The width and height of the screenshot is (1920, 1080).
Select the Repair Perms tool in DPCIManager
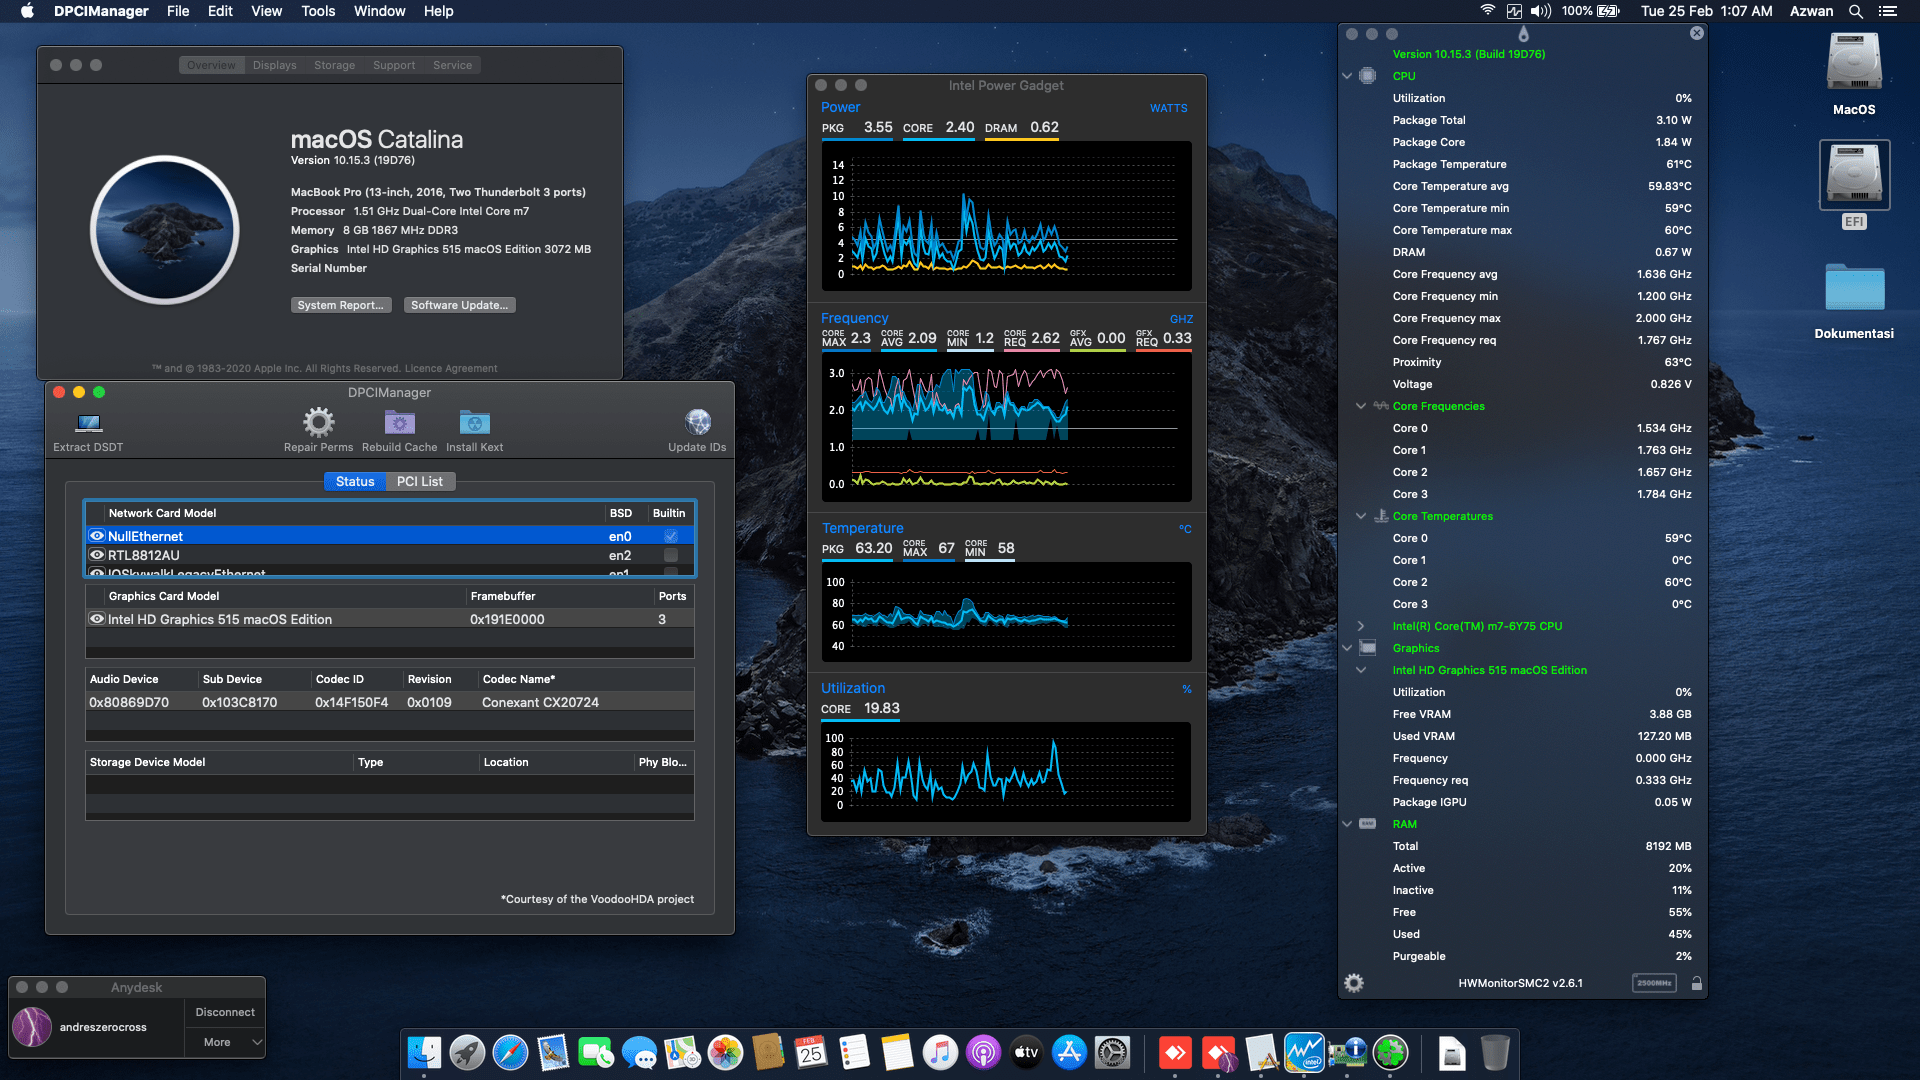tap(318, 422)
